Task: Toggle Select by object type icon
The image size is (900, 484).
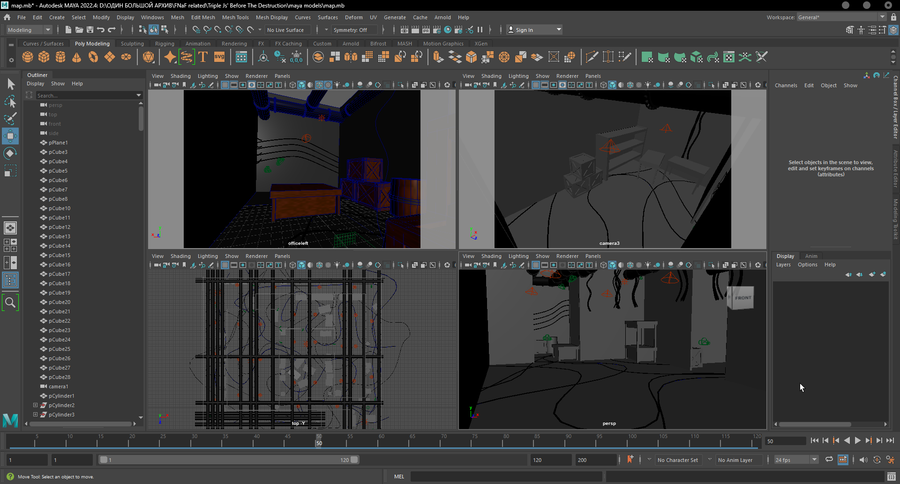Action: click(x=154, y=30)
